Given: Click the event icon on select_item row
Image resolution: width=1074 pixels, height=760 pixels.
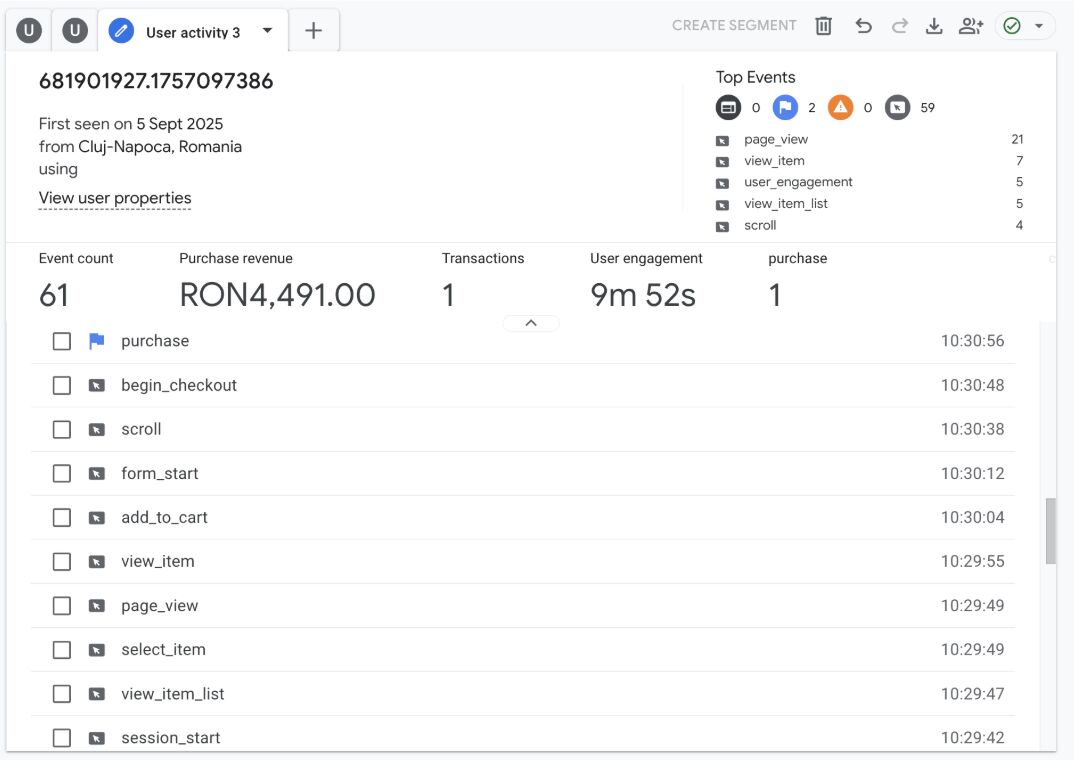Looking at the screenshot, I should [x=97, y=650].
